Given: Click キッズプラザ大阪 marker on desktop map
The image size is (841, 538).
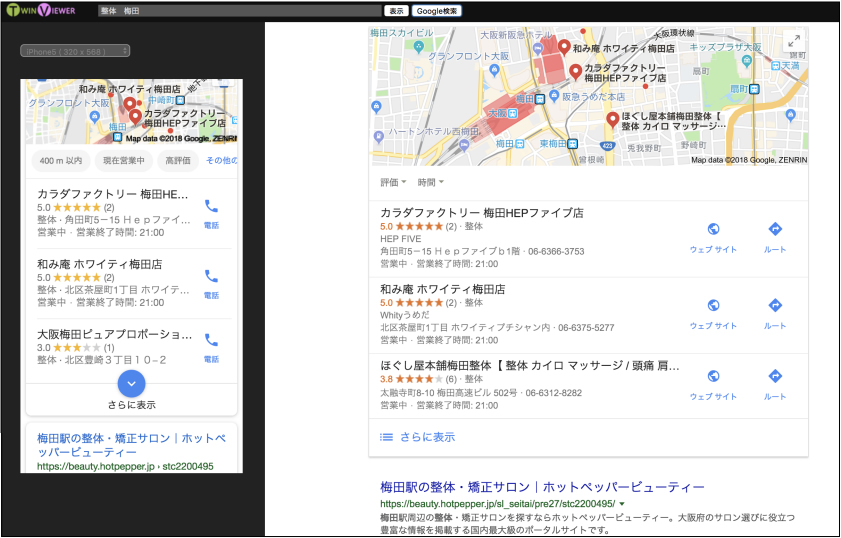Looking at the screenshot, I should coord(746,62).
